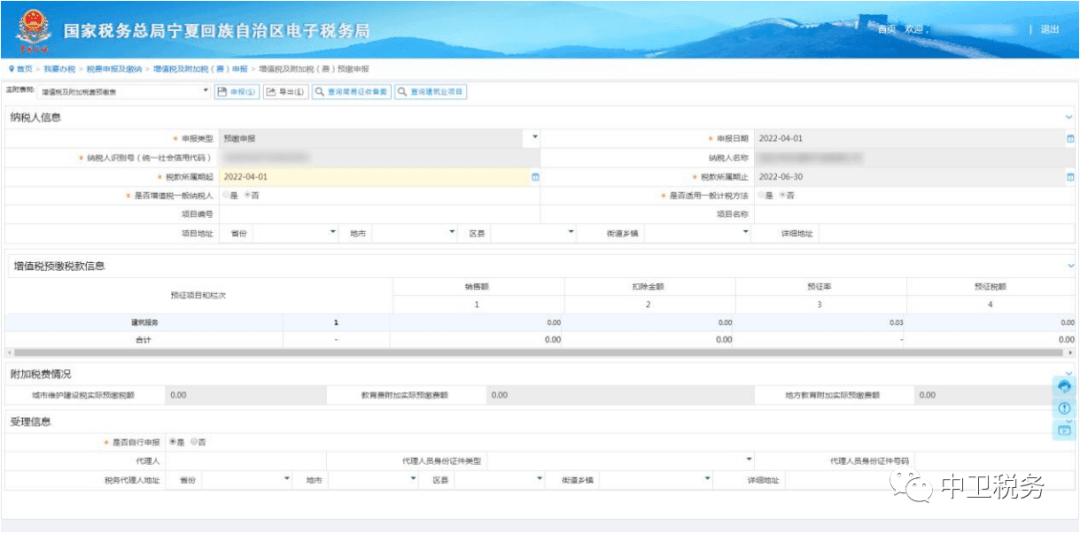The height and width of the screenshot is (534, 1080).
Task: Select 是 for 是否适用一般计税方法
Action: [x=762, y=195]
